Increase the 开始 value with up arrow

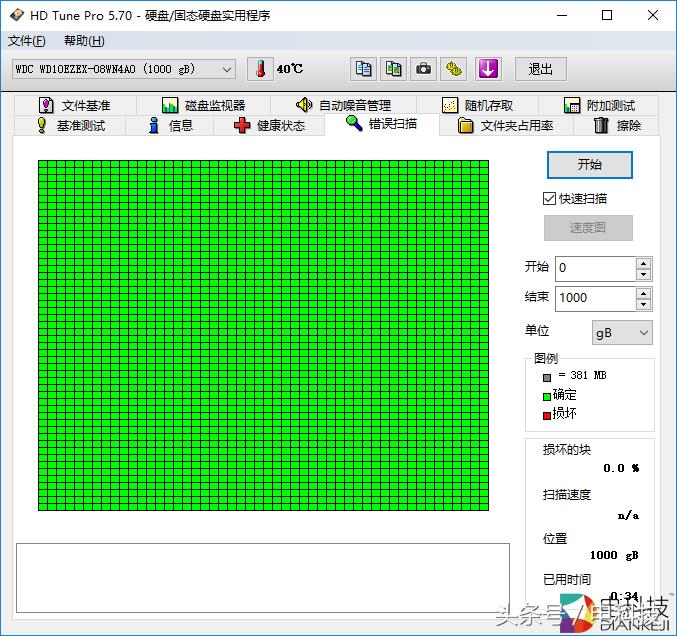(643, 263)
